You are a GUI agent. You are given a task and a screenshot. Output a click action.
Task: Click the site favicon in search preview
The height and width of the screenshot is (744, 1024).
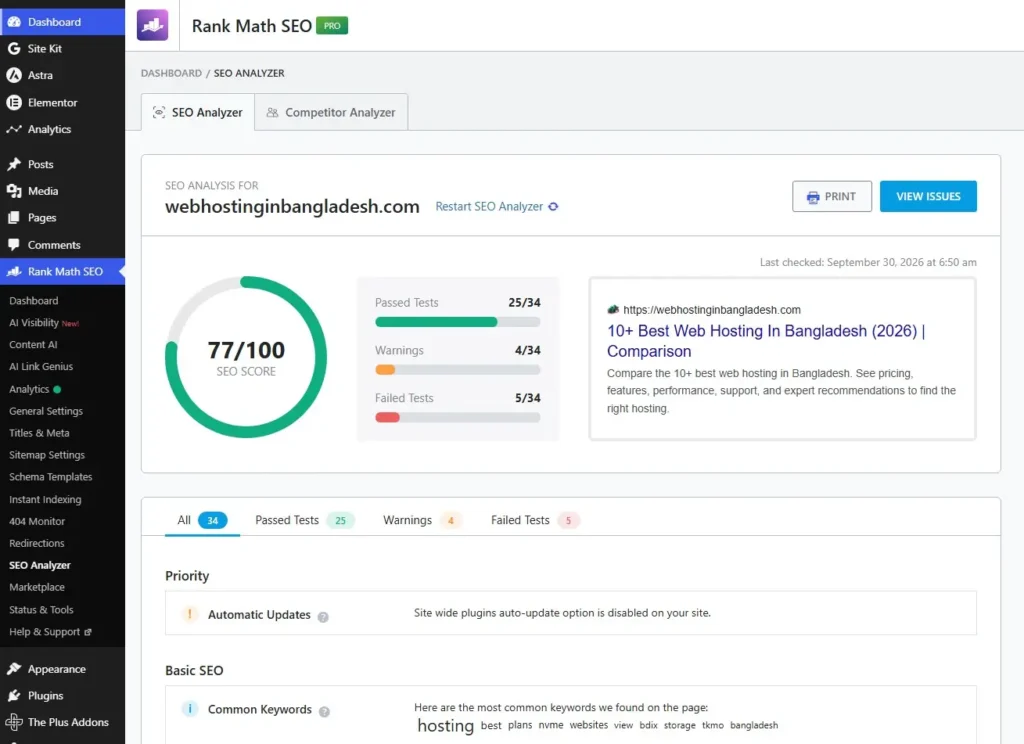click(613, 310)
